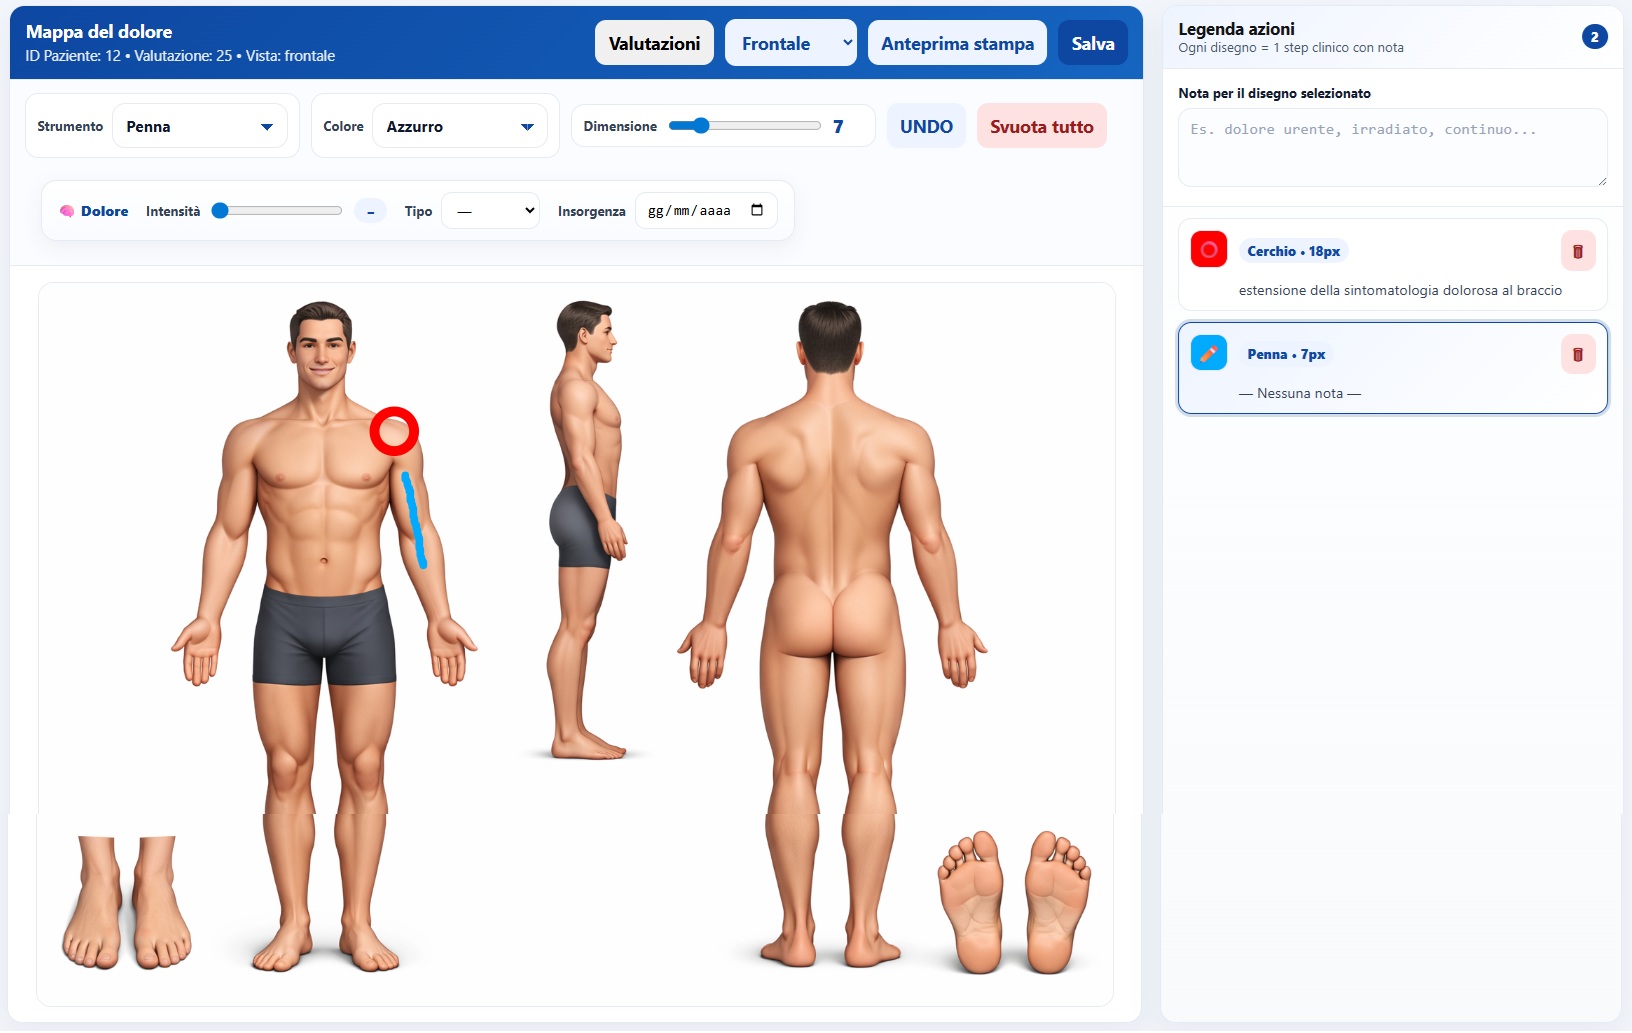Open Anteprima stampa
This screenshot has height=1033, width=1632.
pos(956,42)
